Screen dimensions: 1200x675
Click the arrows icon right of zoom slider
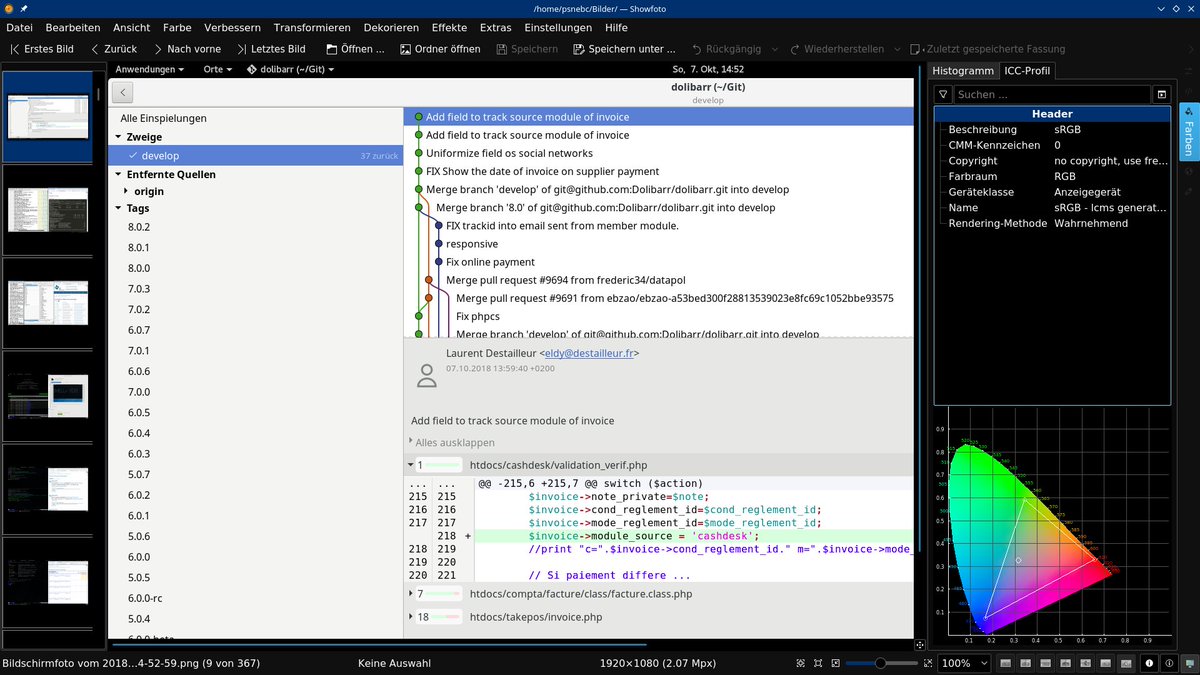(x=927, y=663)
